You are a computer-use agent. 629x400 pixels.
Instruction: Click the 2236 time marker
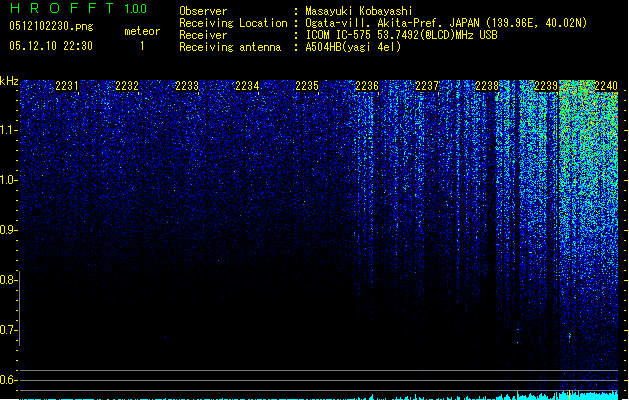(367, 86)
